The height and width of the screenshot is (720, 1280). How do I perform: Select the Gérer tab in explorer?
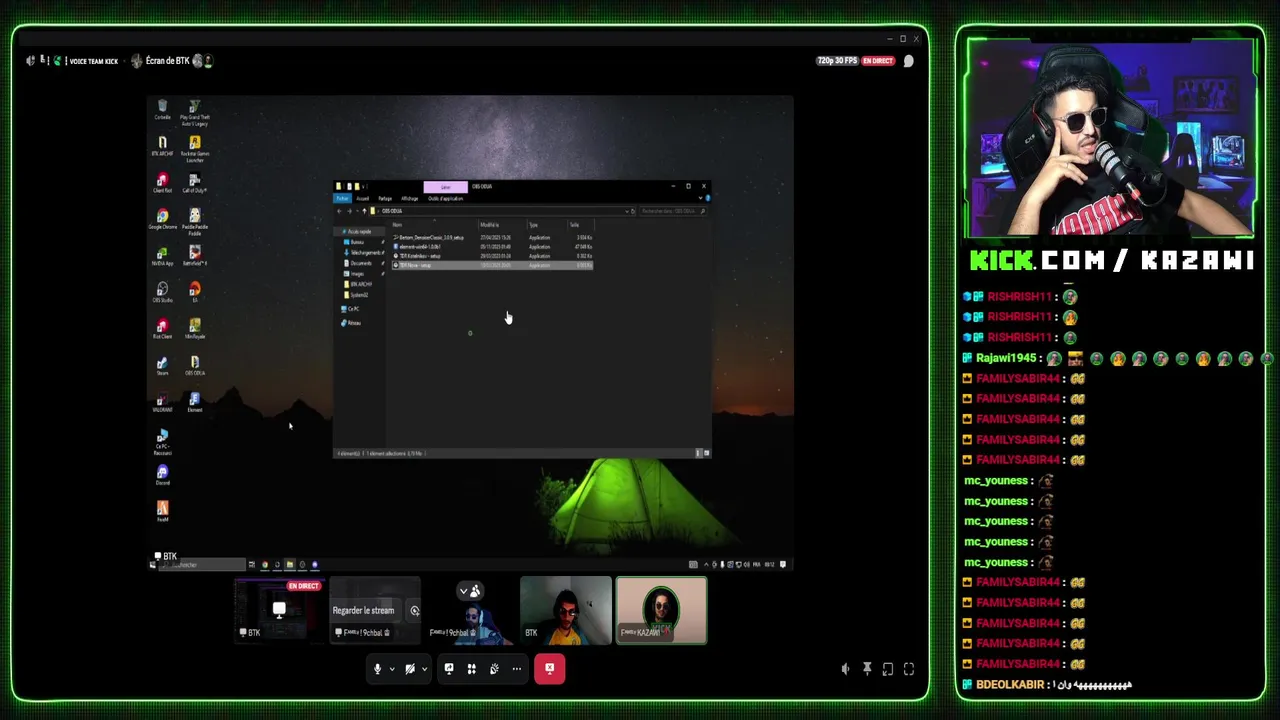click(446, 187)
